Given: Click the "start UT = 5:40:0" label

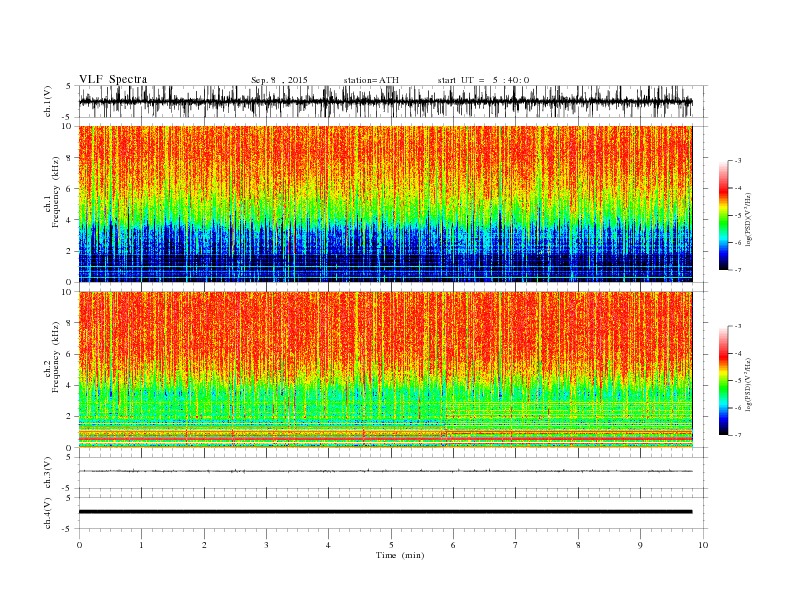Looking at the screenshot, I should pyautogui.click(x=483, y=80).
